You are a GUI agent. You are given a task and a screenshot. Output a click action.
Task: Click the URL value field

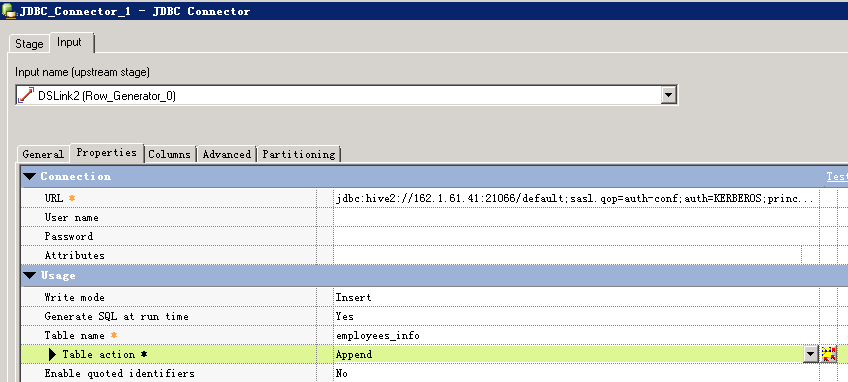pyautogui.click(x=576, y=199)
